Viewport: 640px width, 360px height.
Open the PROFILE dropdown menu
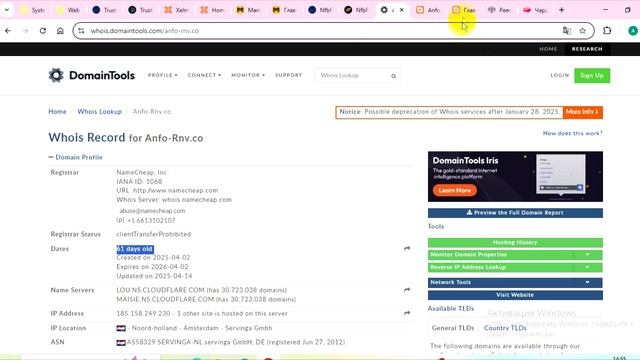(162, 75)
